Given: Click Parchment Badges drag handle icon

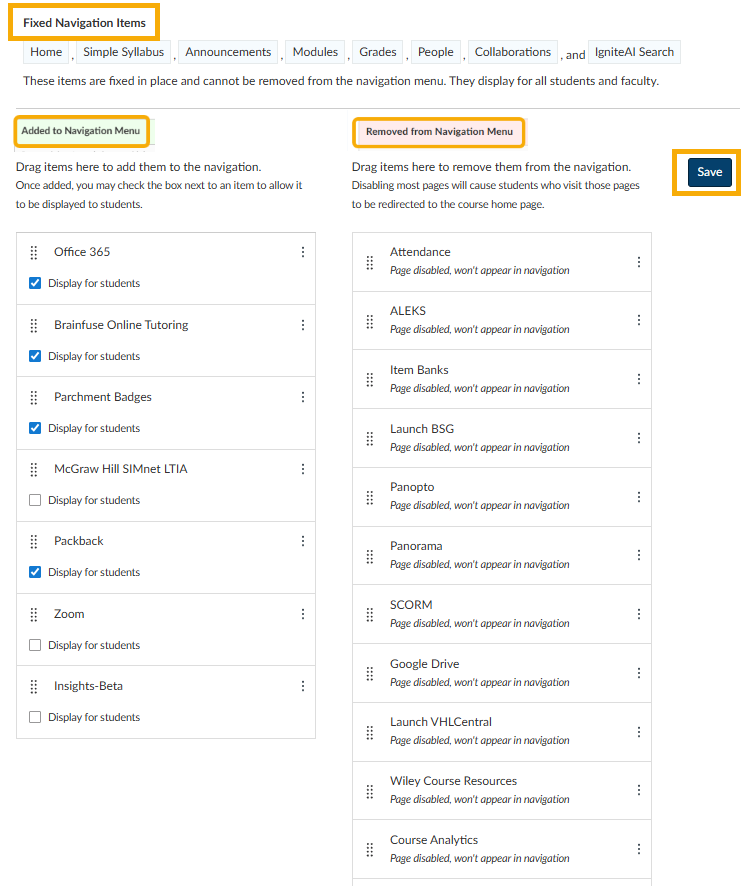Looking at the screenshot, I should pos(33,398).
